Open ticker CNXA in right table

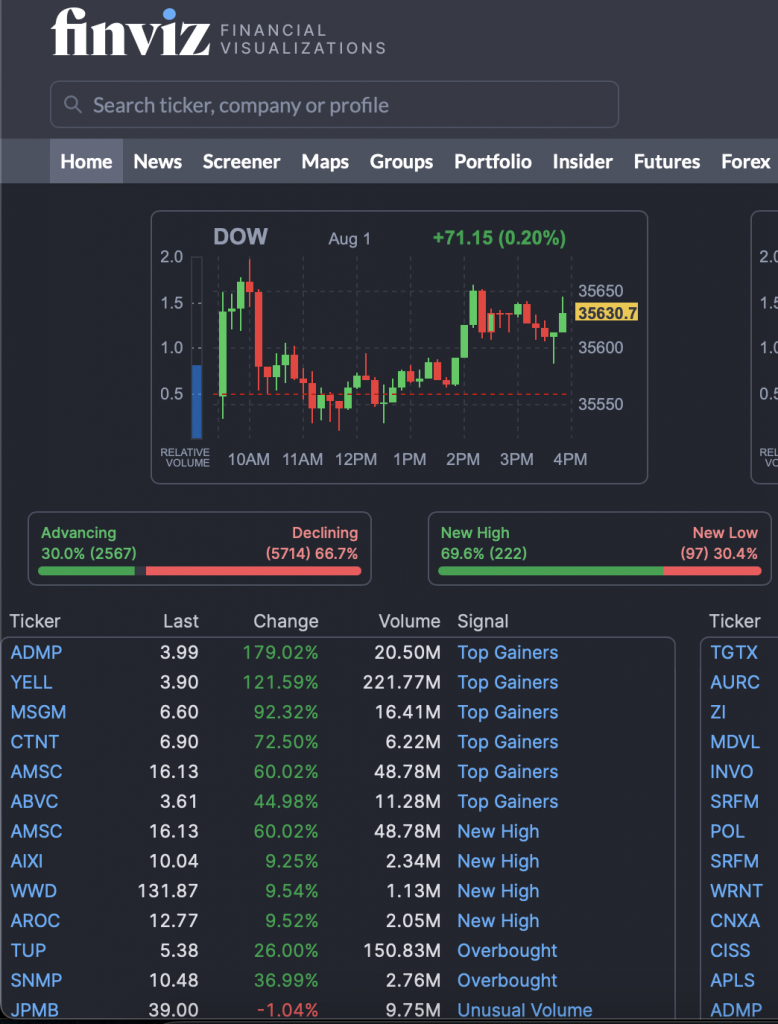click(735, 921)
